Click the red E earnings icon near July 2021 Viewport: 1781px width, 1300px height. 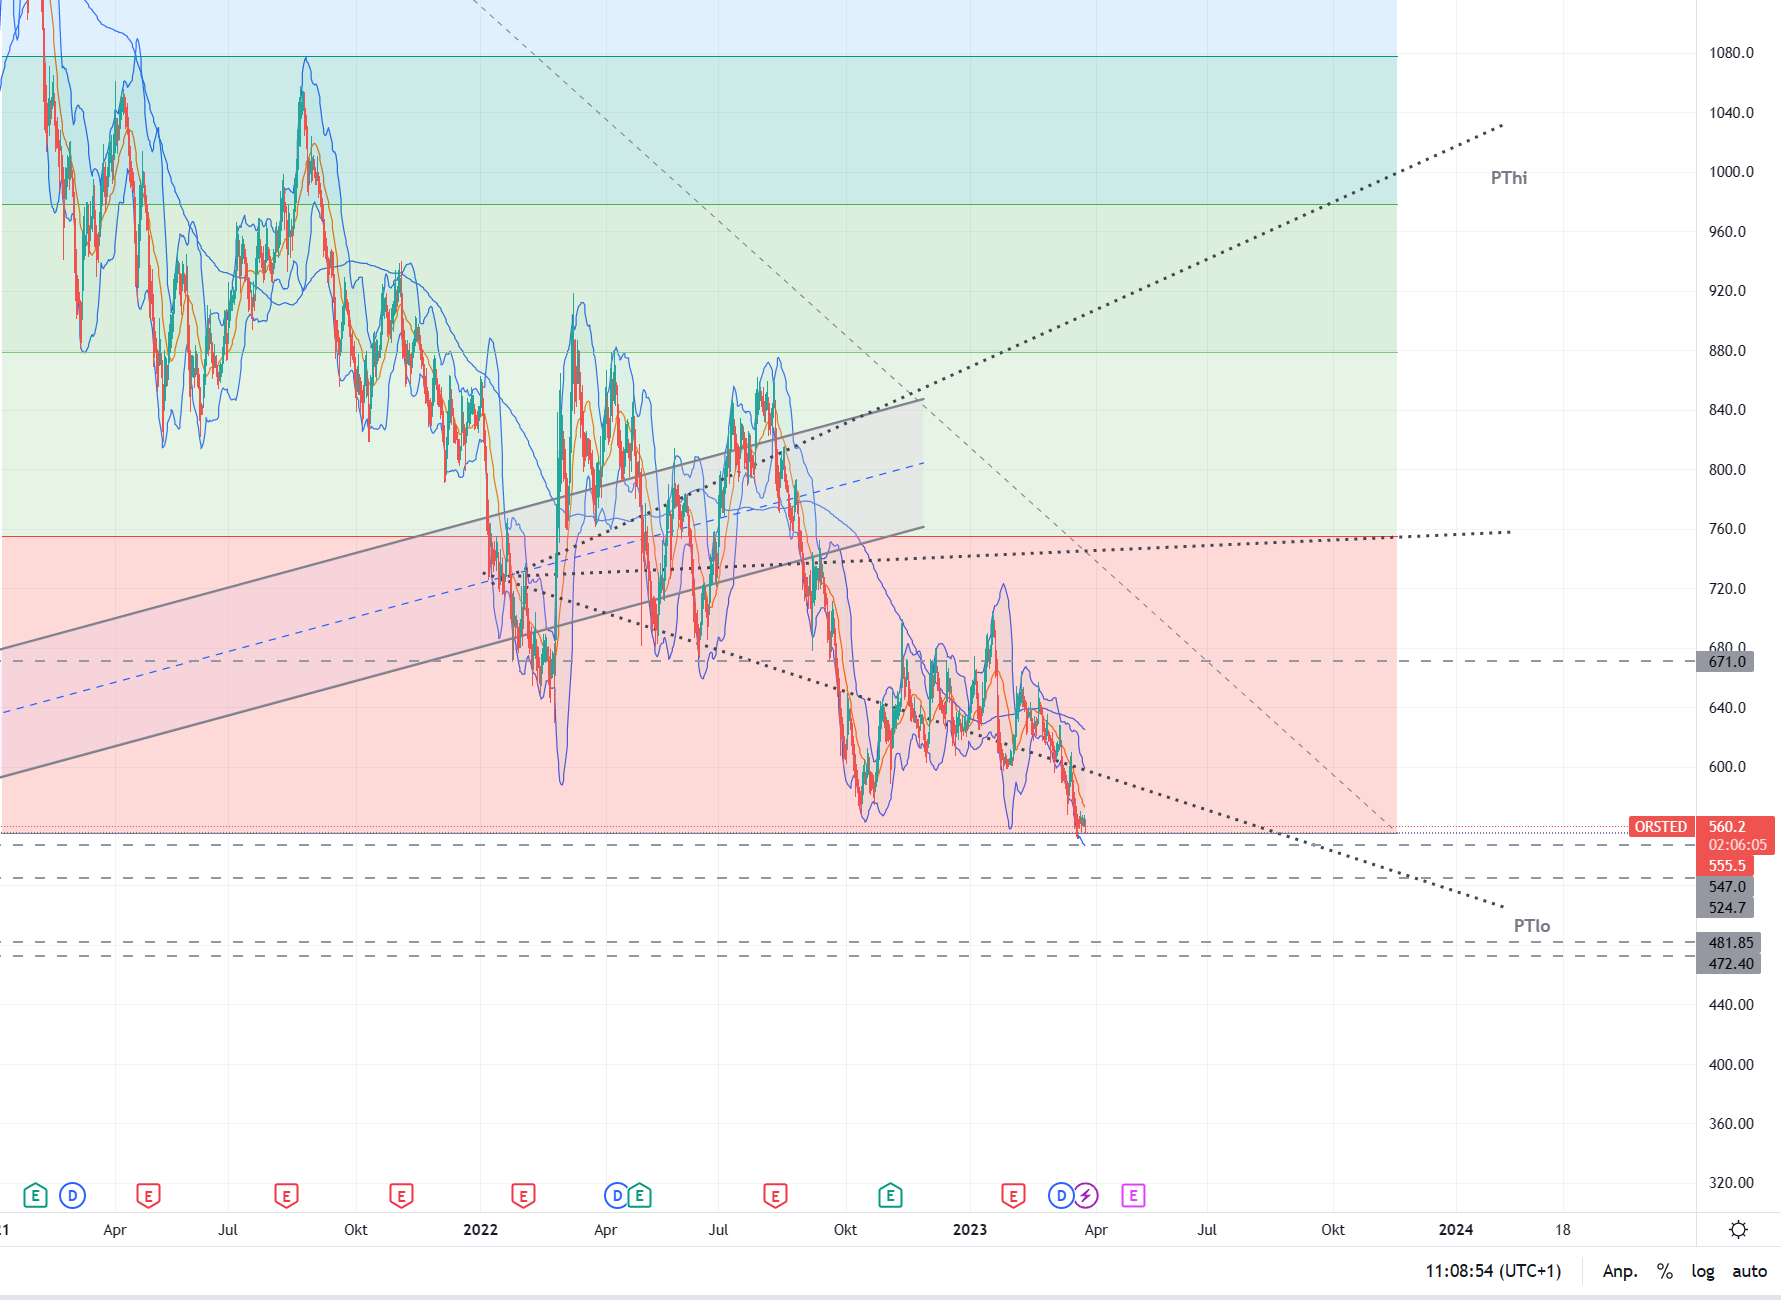point(287,1195)
